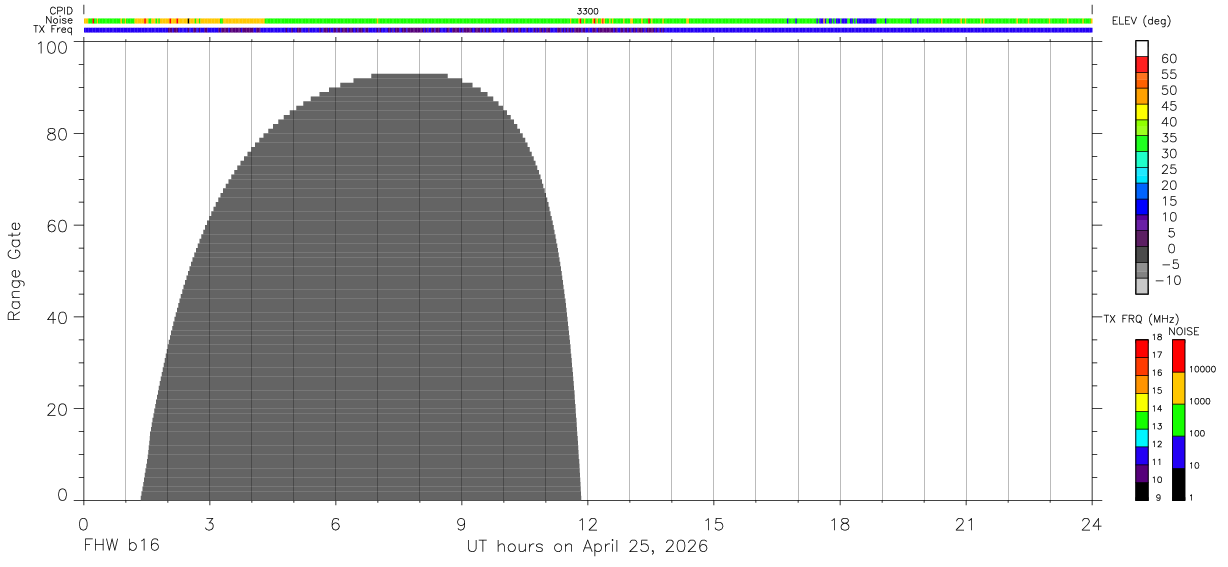The height and width of the screenshot is (567, 1228).
Task: Click the NOISE legend label '1000'
Action: click(1199, 401)
